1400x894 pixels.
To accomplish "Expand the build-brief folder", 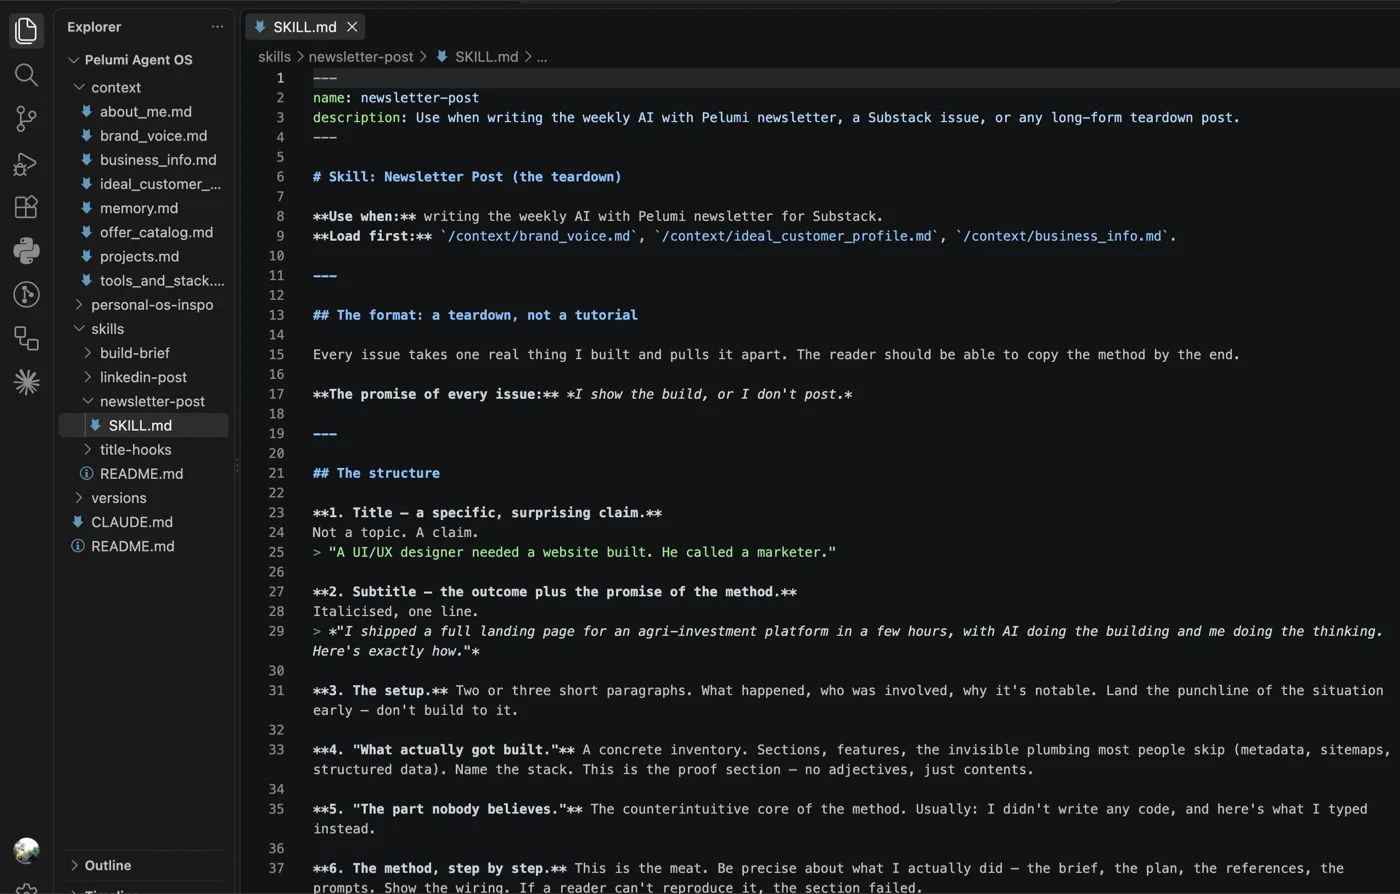I will coord(88,353).
